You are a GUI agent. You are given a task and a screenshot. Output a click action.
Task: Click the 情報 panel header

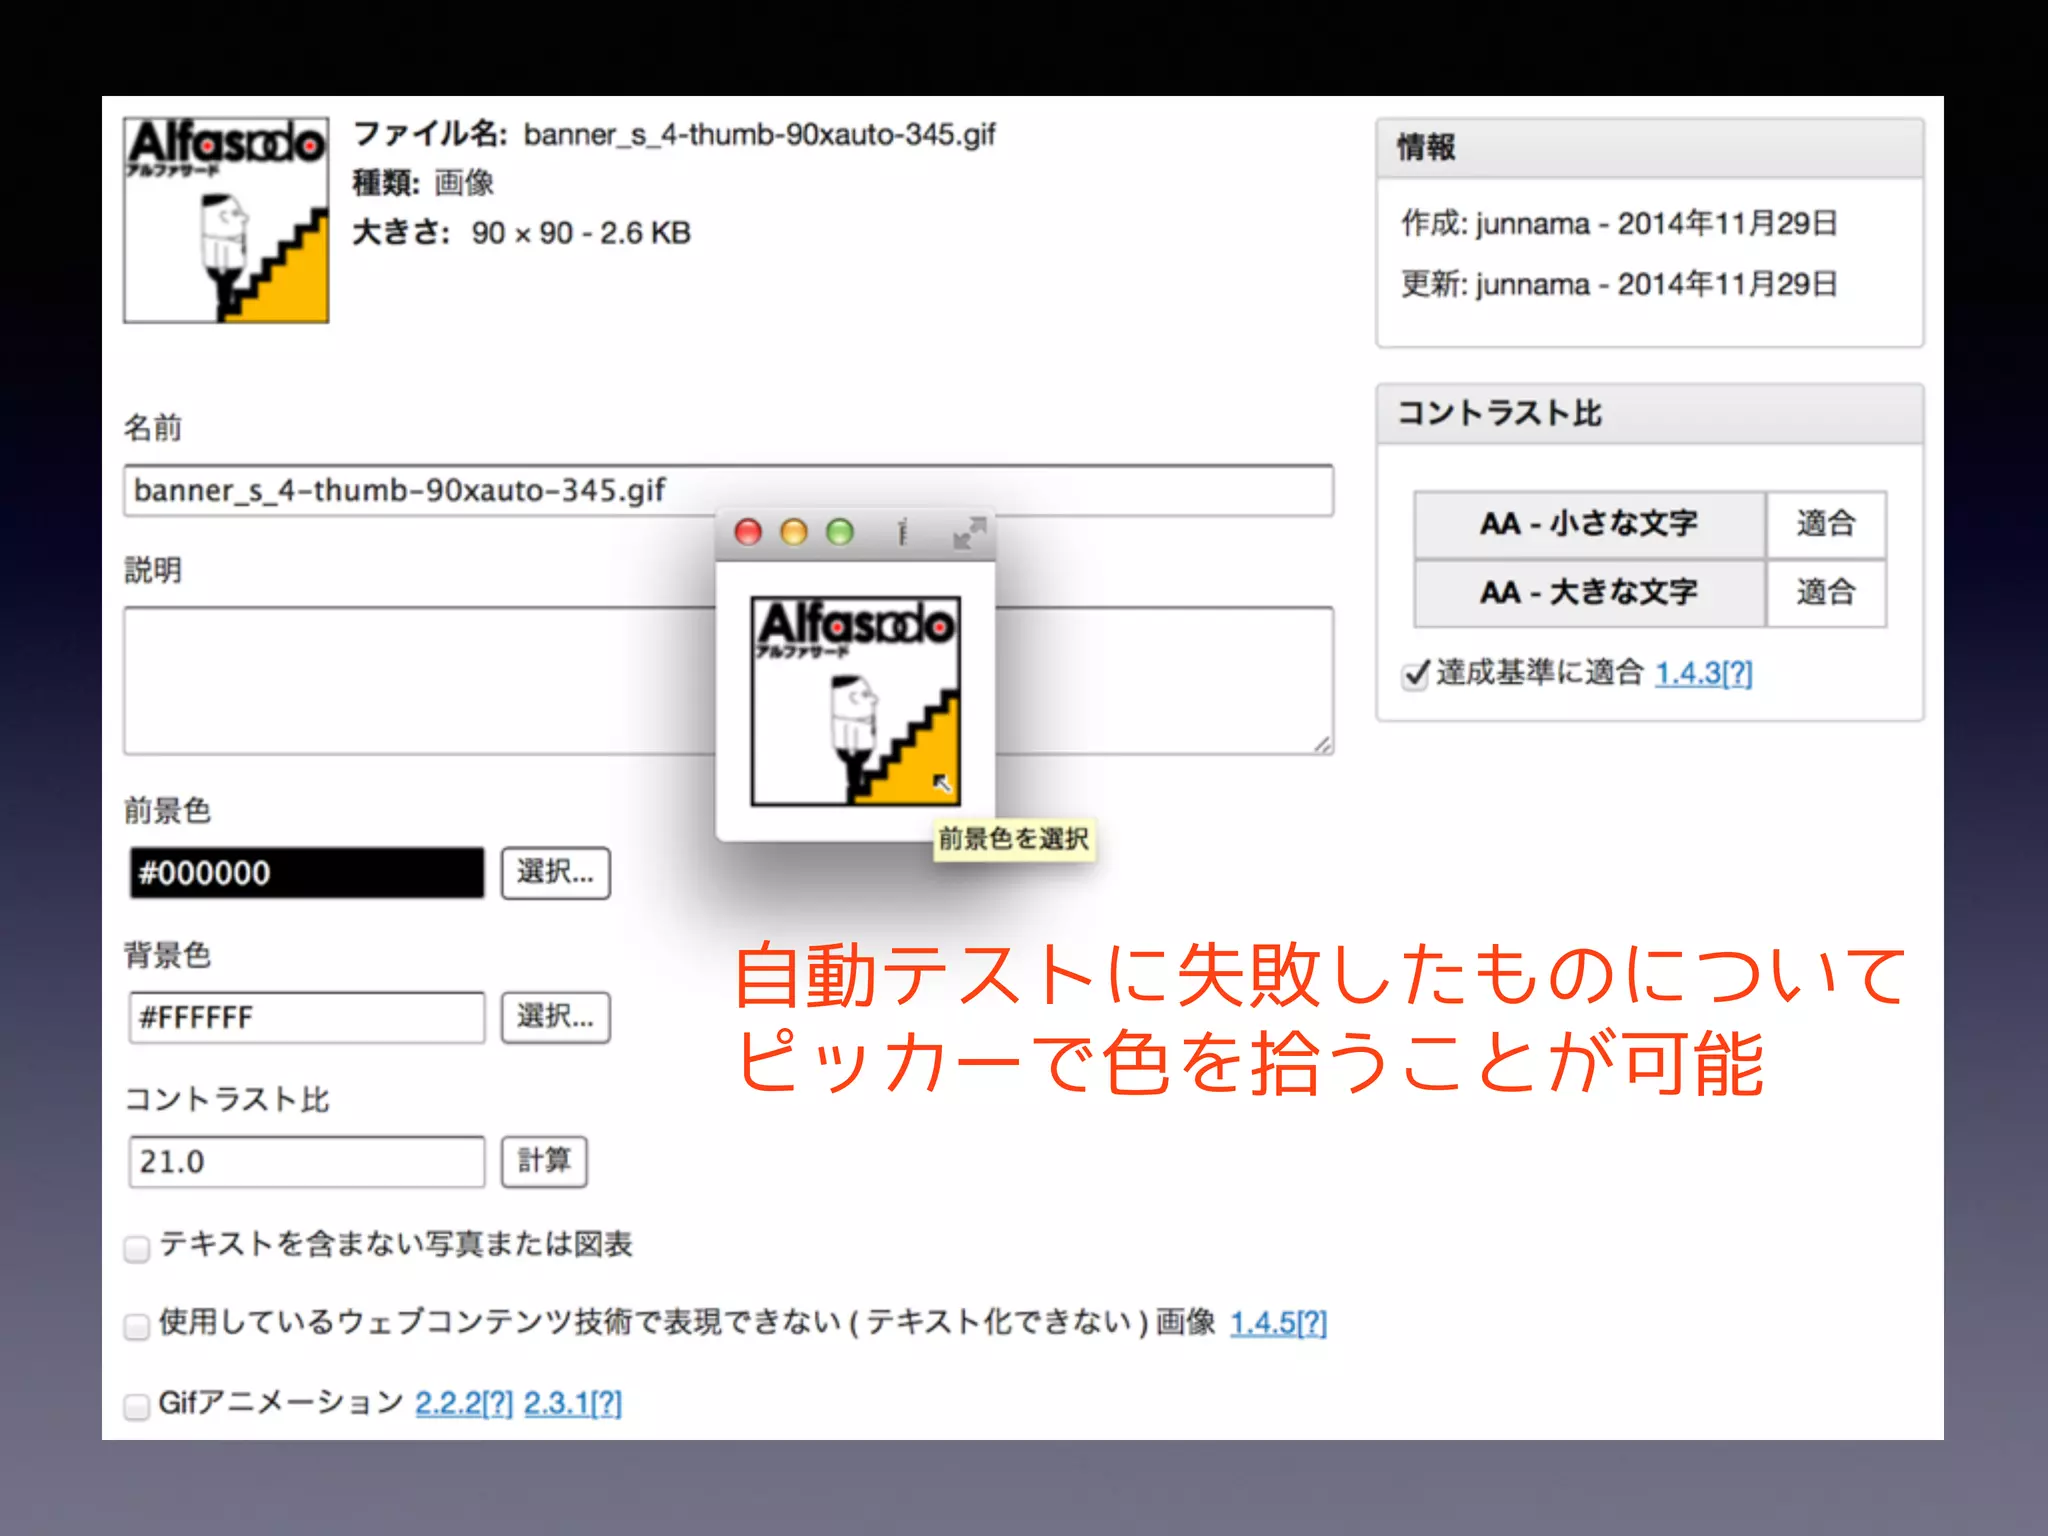[x=1650, y=148]
